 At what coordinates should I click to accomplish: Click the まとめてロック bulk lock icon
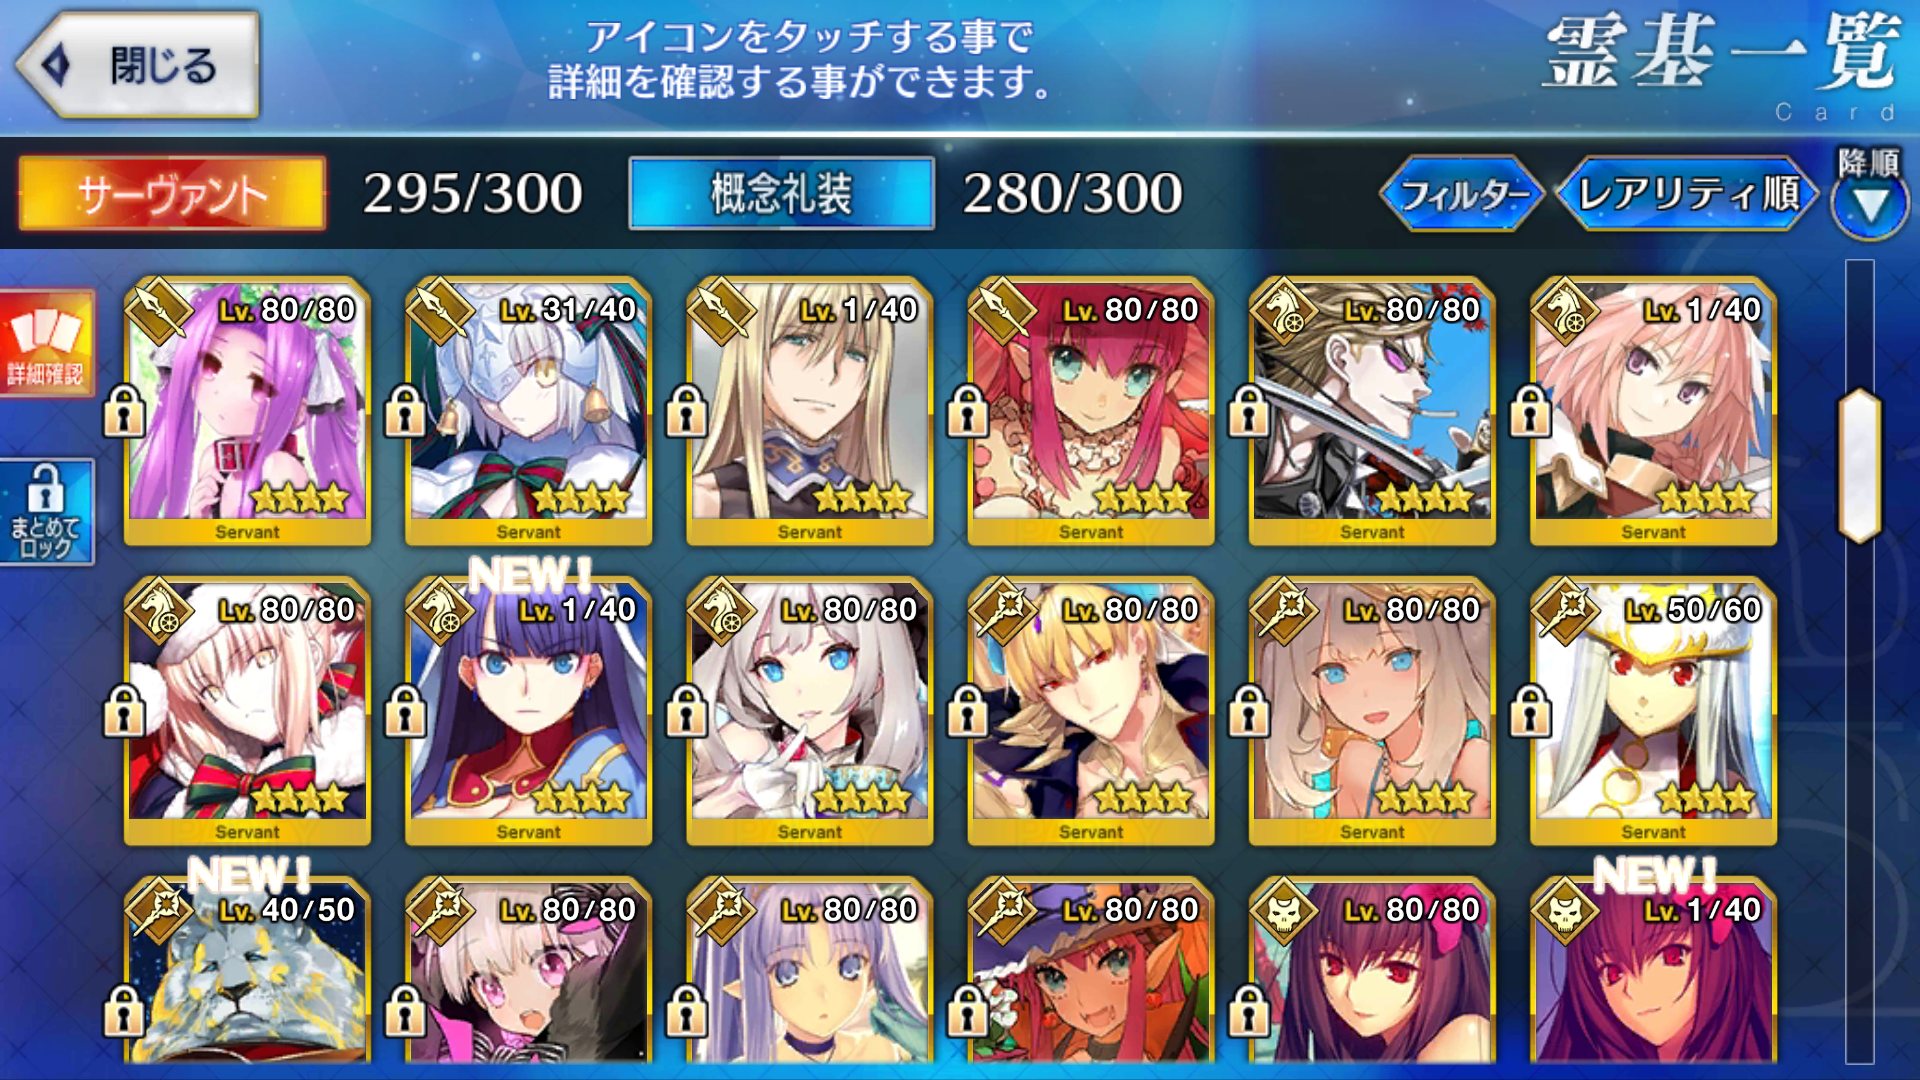[x=46, y=512]
